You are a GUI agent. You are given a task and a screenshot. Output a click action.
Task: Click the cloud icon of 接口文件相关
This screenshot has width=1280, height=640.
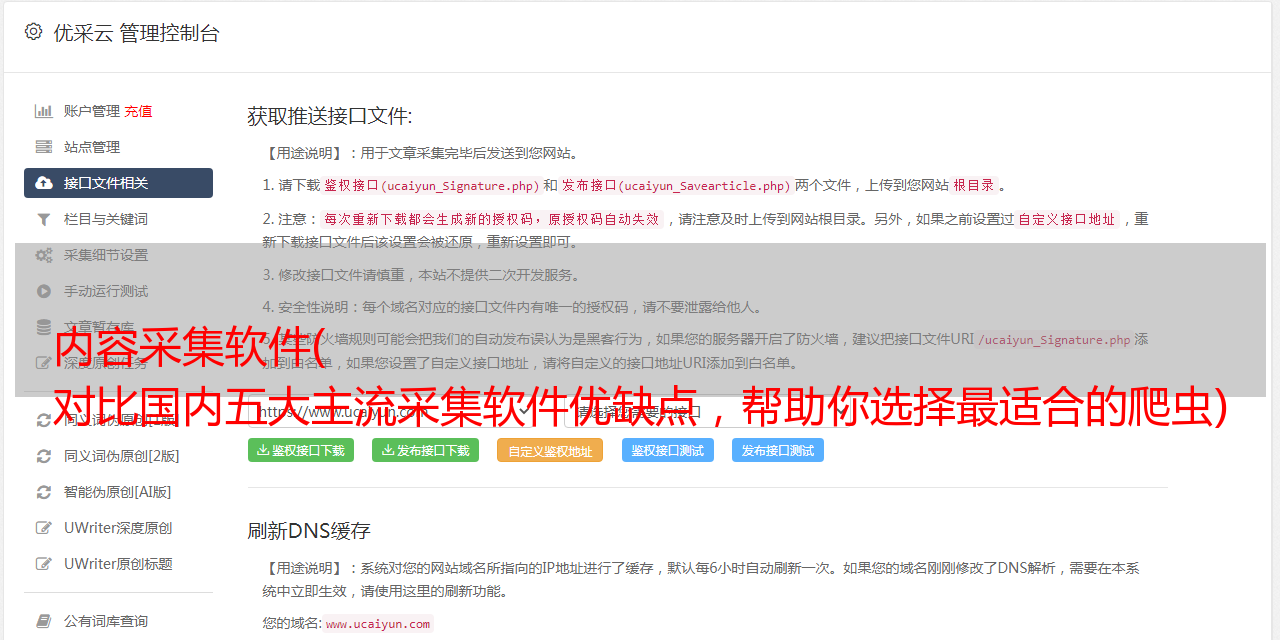pyautogui.click(x=44, y=183)
